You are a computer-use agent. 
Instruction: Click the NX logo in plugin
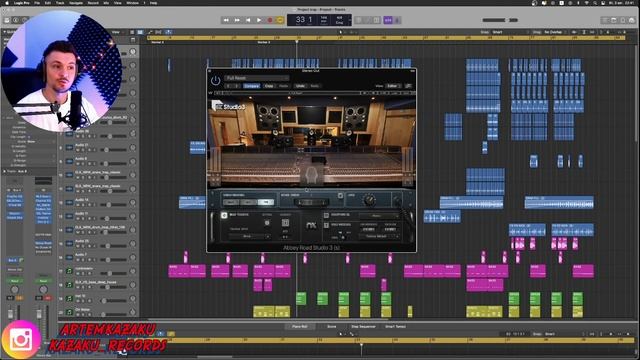tap(311, 225)
